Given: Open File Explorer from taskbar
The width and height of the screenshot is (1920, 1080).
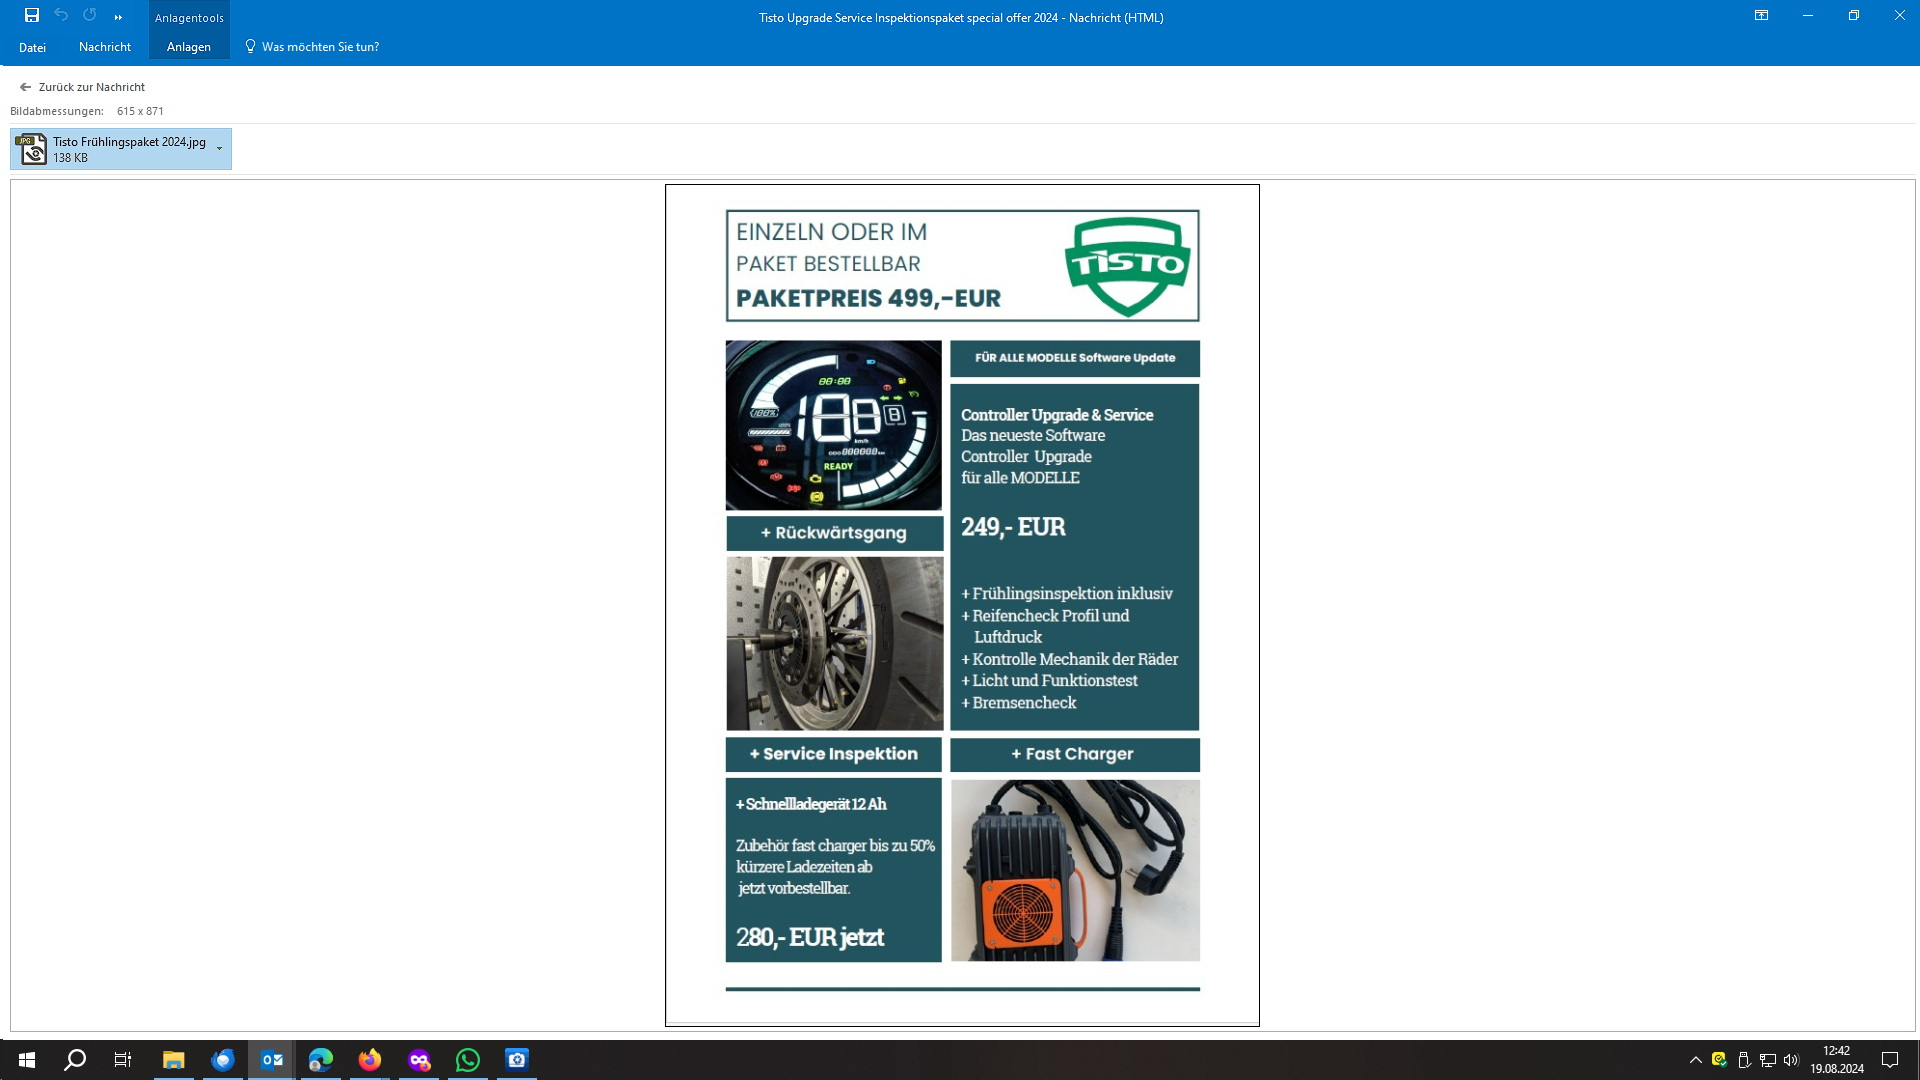Looking at the screenshot, I should pos(173,1060).
